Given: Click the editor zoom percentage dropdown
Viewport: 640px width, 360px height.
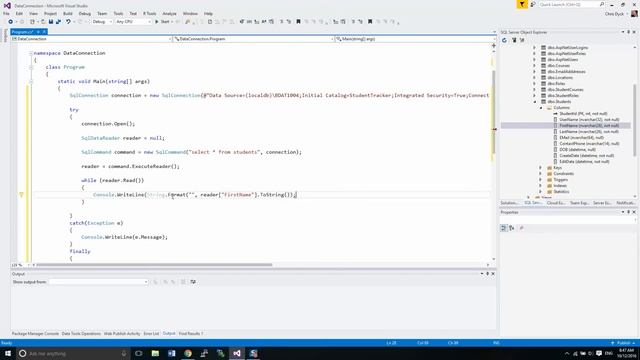Looking at the screenshot, I should (x=20, y=265).
